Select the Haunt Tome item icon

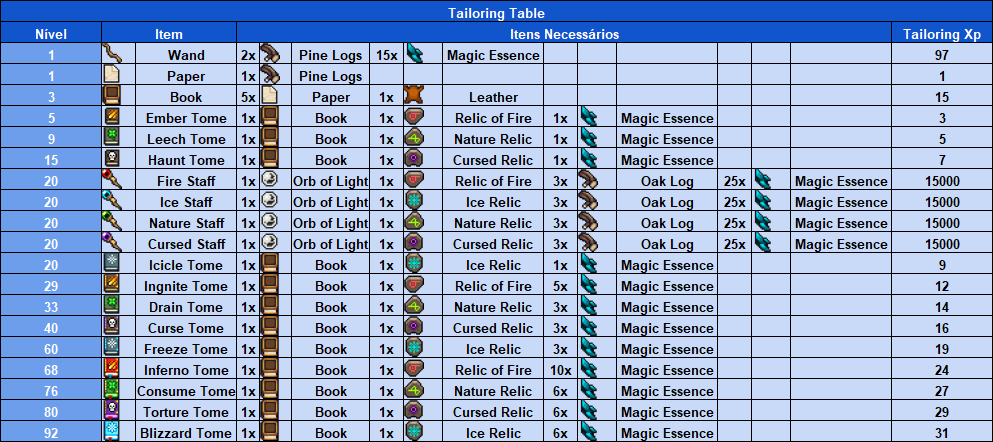tap(112, 159)
